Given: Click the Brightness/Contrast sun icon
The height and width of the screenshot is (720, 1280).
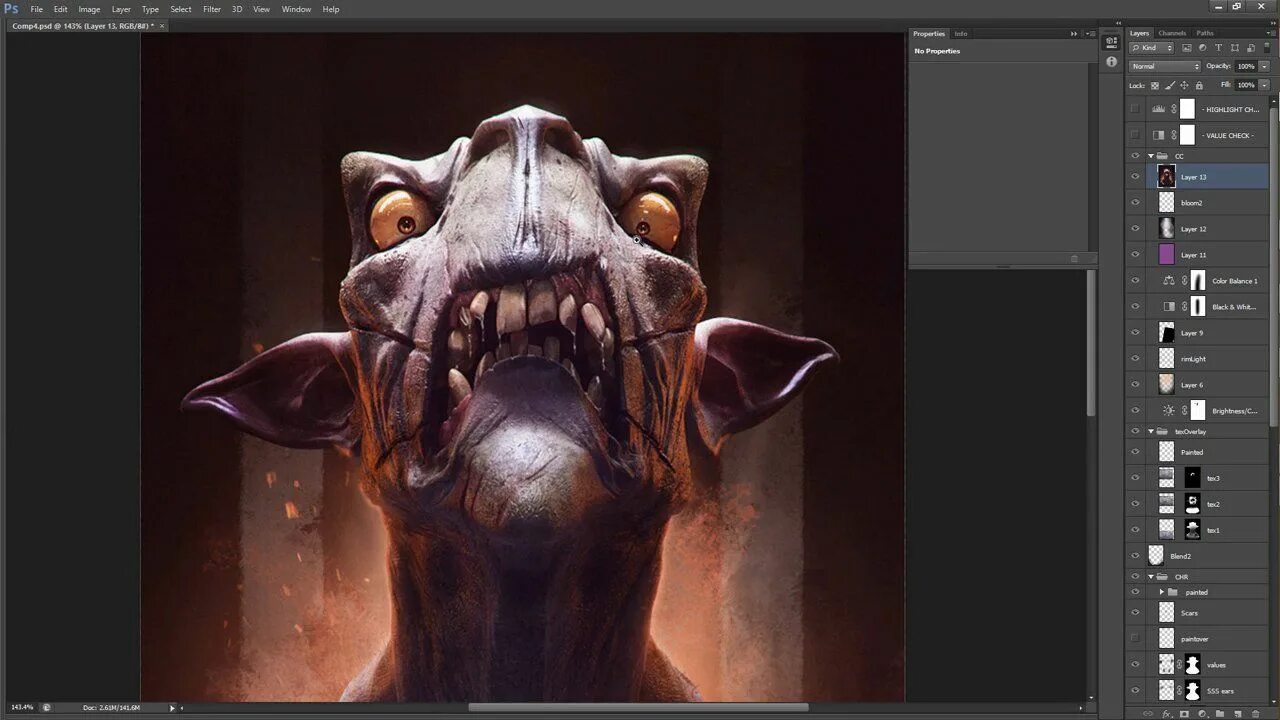Looking at the screenshot, I should (1169, 411).
